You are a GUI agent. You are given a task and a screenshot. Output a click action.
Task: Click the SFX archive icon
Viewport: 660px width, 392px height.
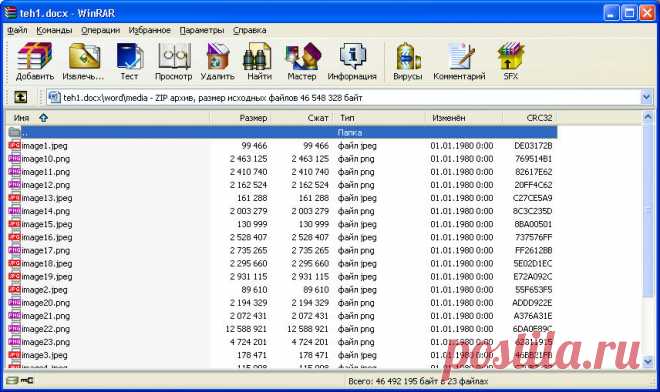tap(511, 61)
